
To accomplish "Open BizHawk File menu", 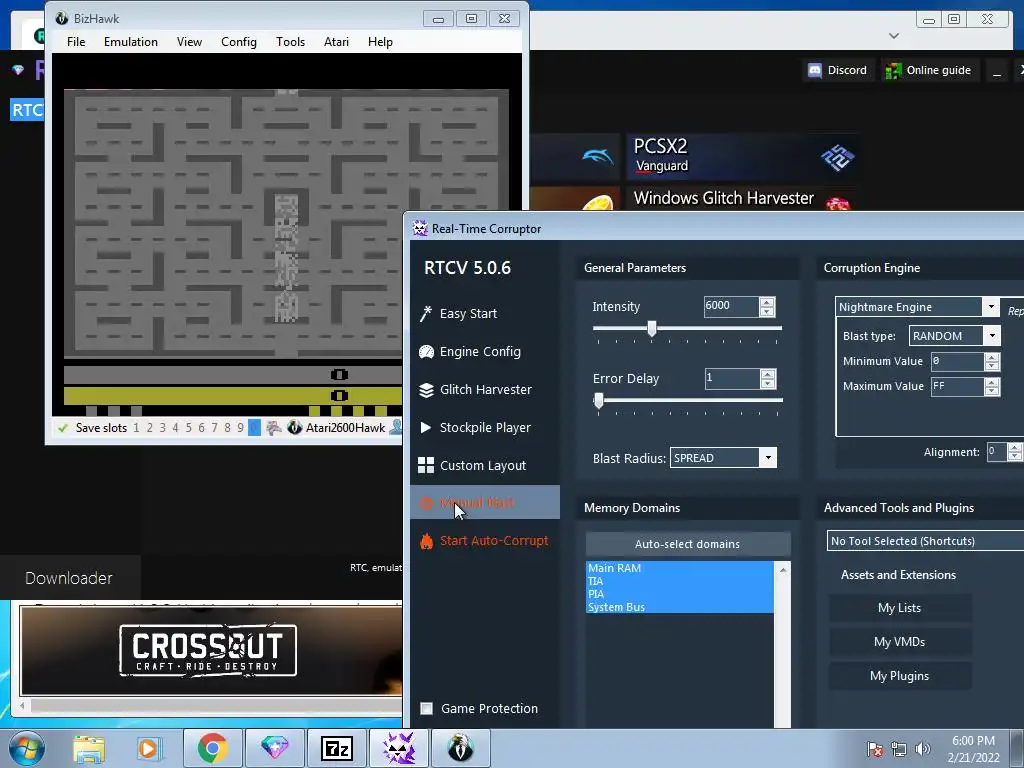I will [76, 42].
